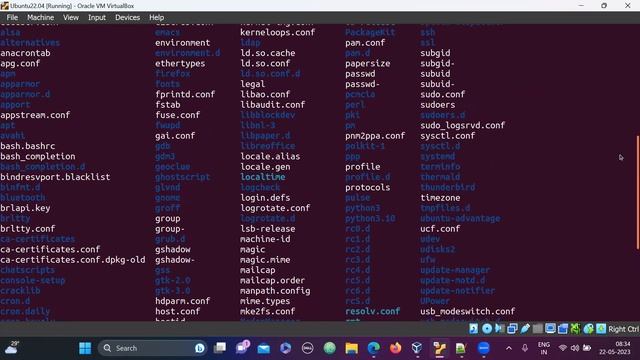This screenshot has height=360, width=640.
Task: Launch the Dell app from taskbar
Action: (x=307, y=348)
